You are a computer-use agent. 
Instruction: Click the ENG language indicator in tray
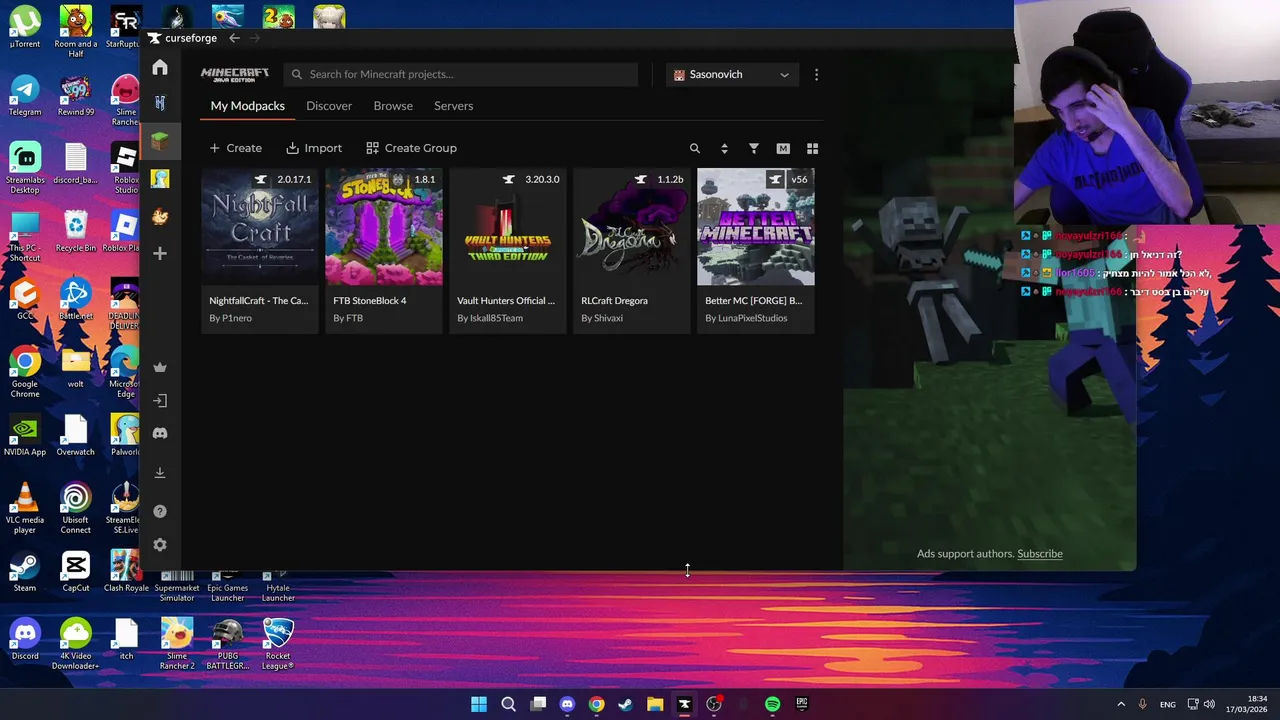coord(1168,705)
